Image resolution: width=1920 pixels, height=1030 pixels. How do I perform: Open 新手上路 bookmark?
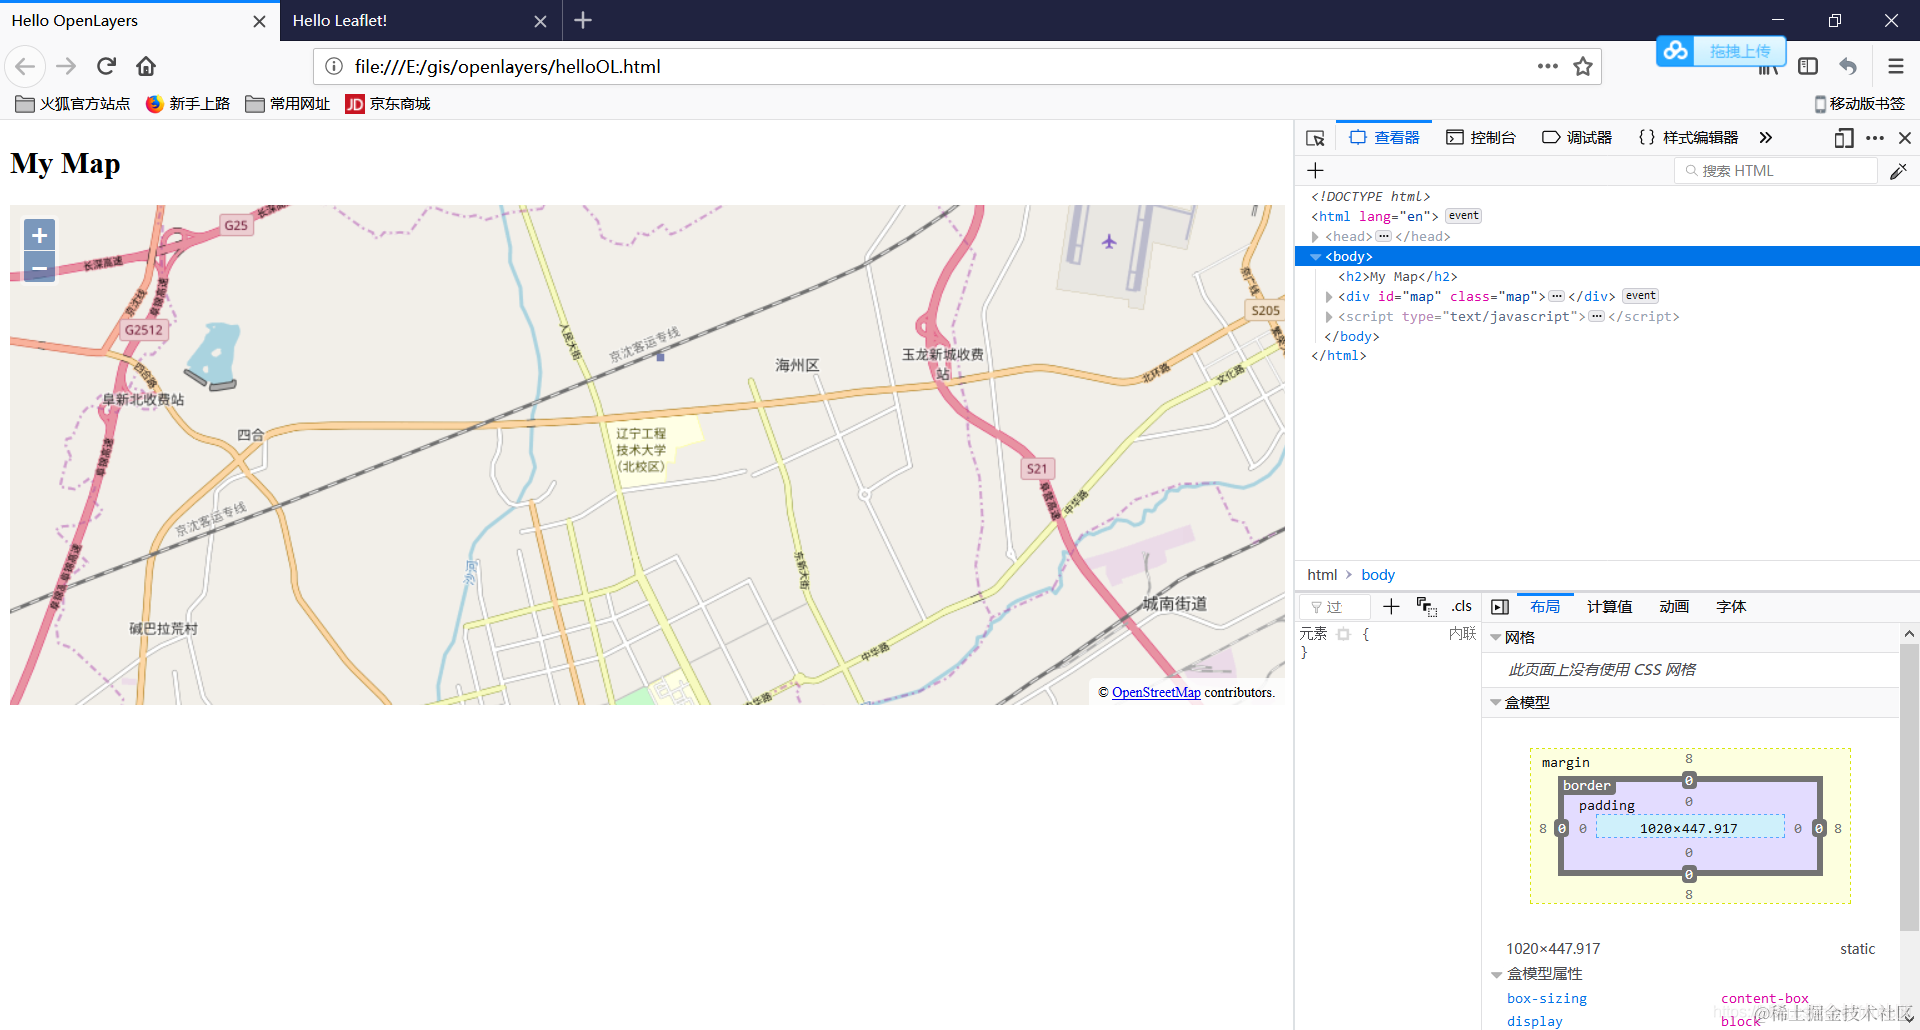pos(188,104)
